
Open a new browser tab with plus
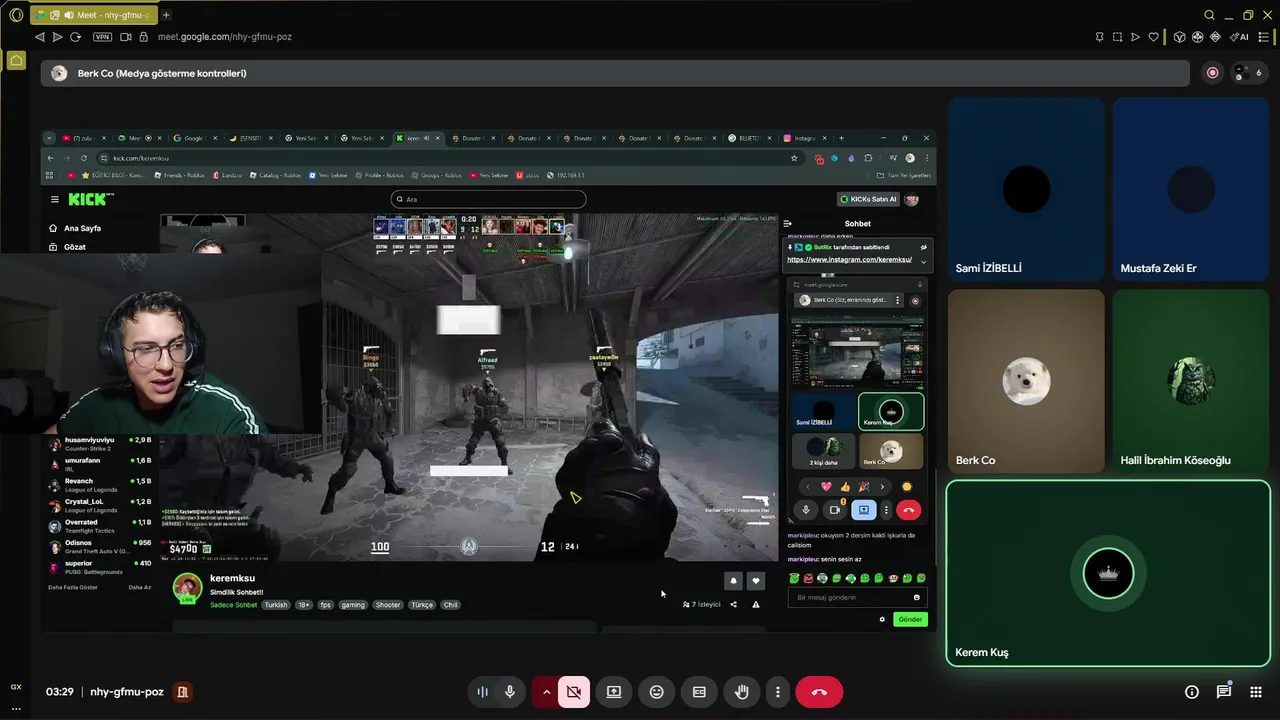tap(166, 15)
